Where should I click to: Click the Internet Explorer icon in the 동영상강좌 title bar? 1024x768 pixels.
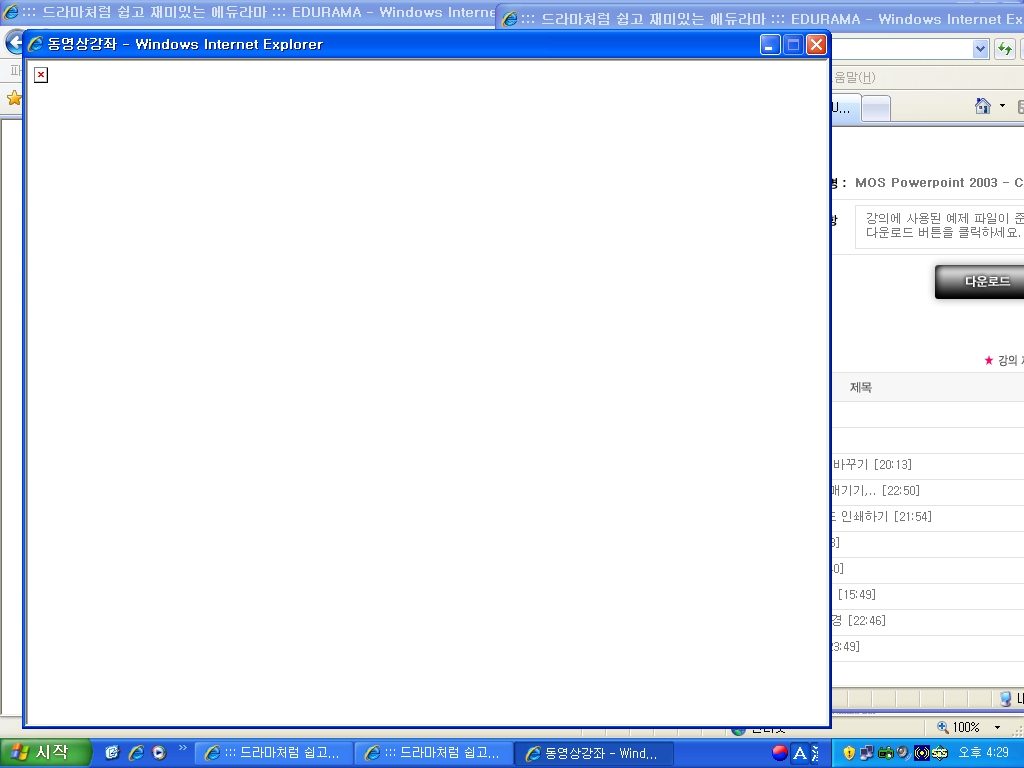(35, 44)
